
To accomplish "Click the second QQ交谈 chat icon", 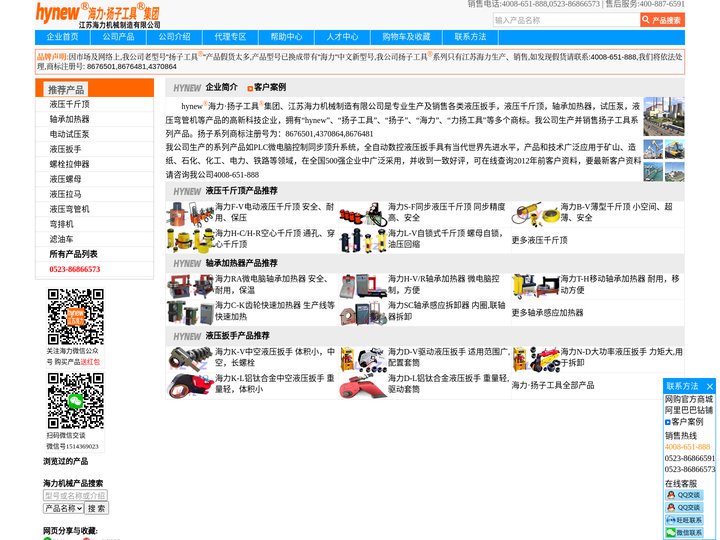I will (x=684, y=507).
